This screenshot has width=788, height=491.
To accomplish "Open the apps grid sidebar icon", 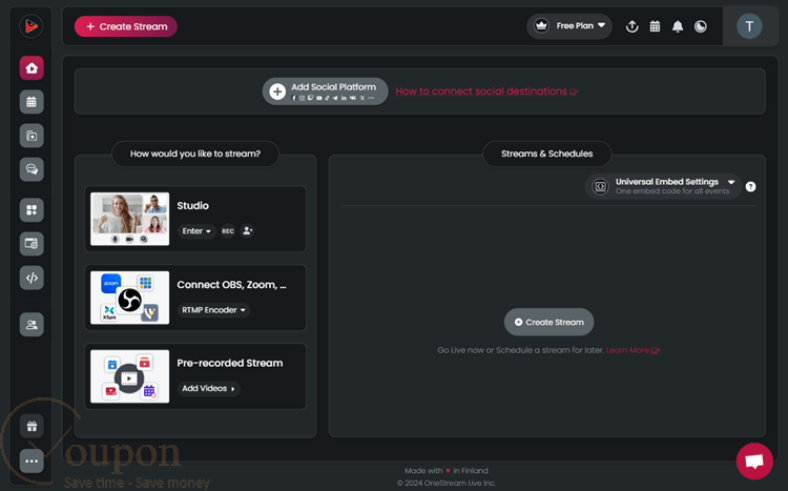I will point(32,210).
